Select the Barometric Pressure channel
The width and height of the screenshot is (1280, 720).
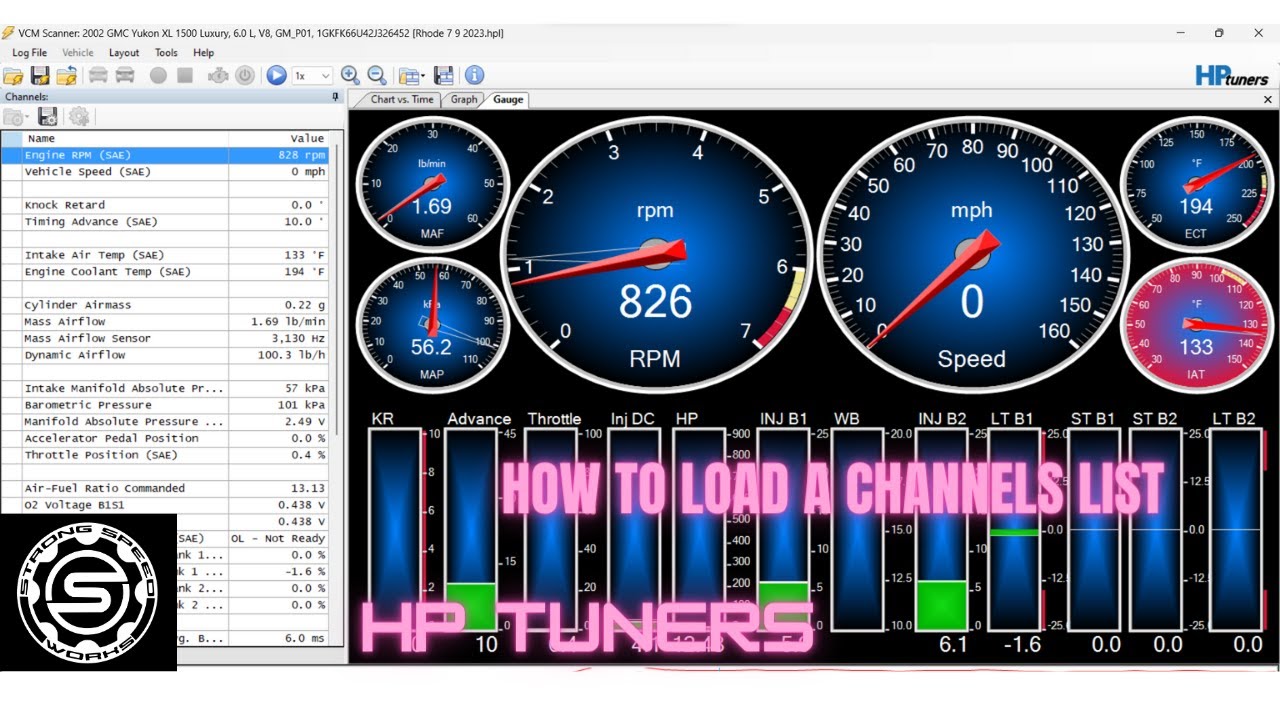point(165,405)
